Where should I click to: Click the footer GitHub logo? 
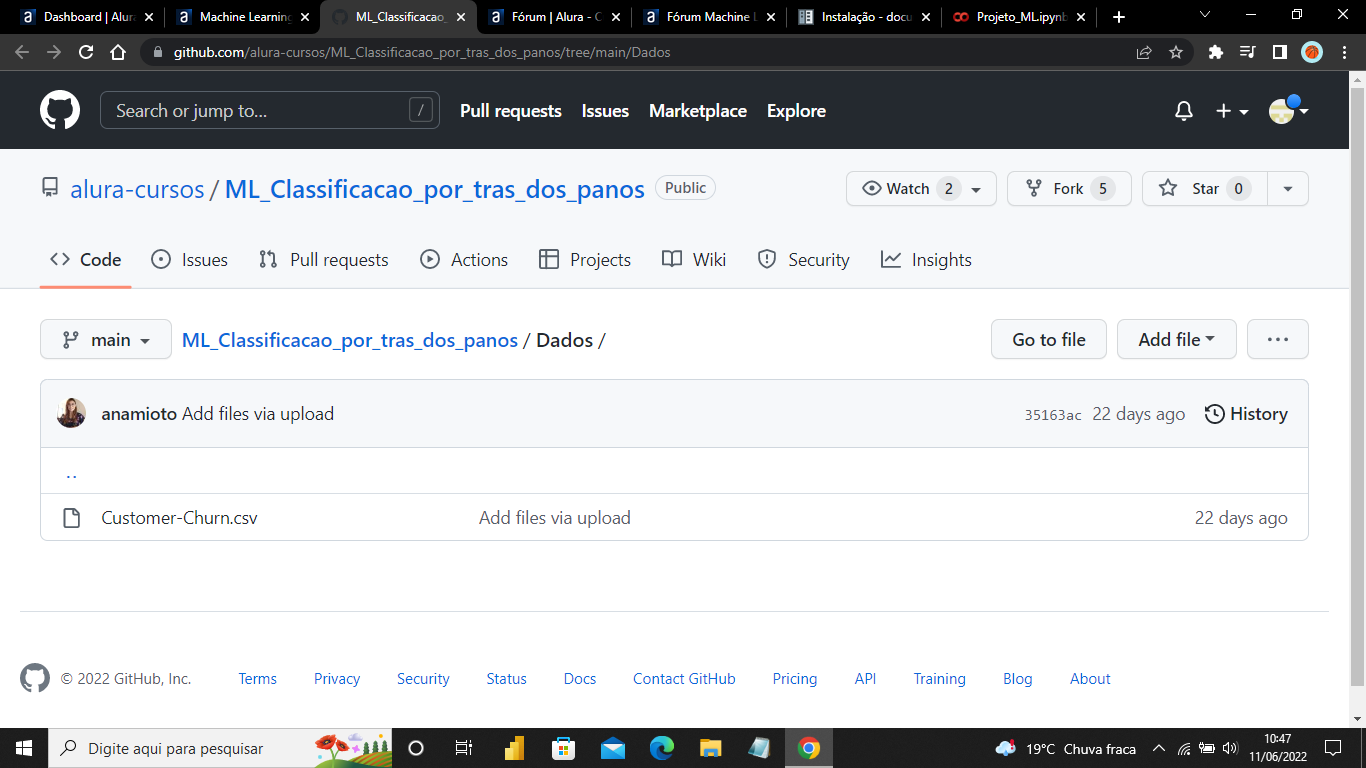(x=35, y=678)
